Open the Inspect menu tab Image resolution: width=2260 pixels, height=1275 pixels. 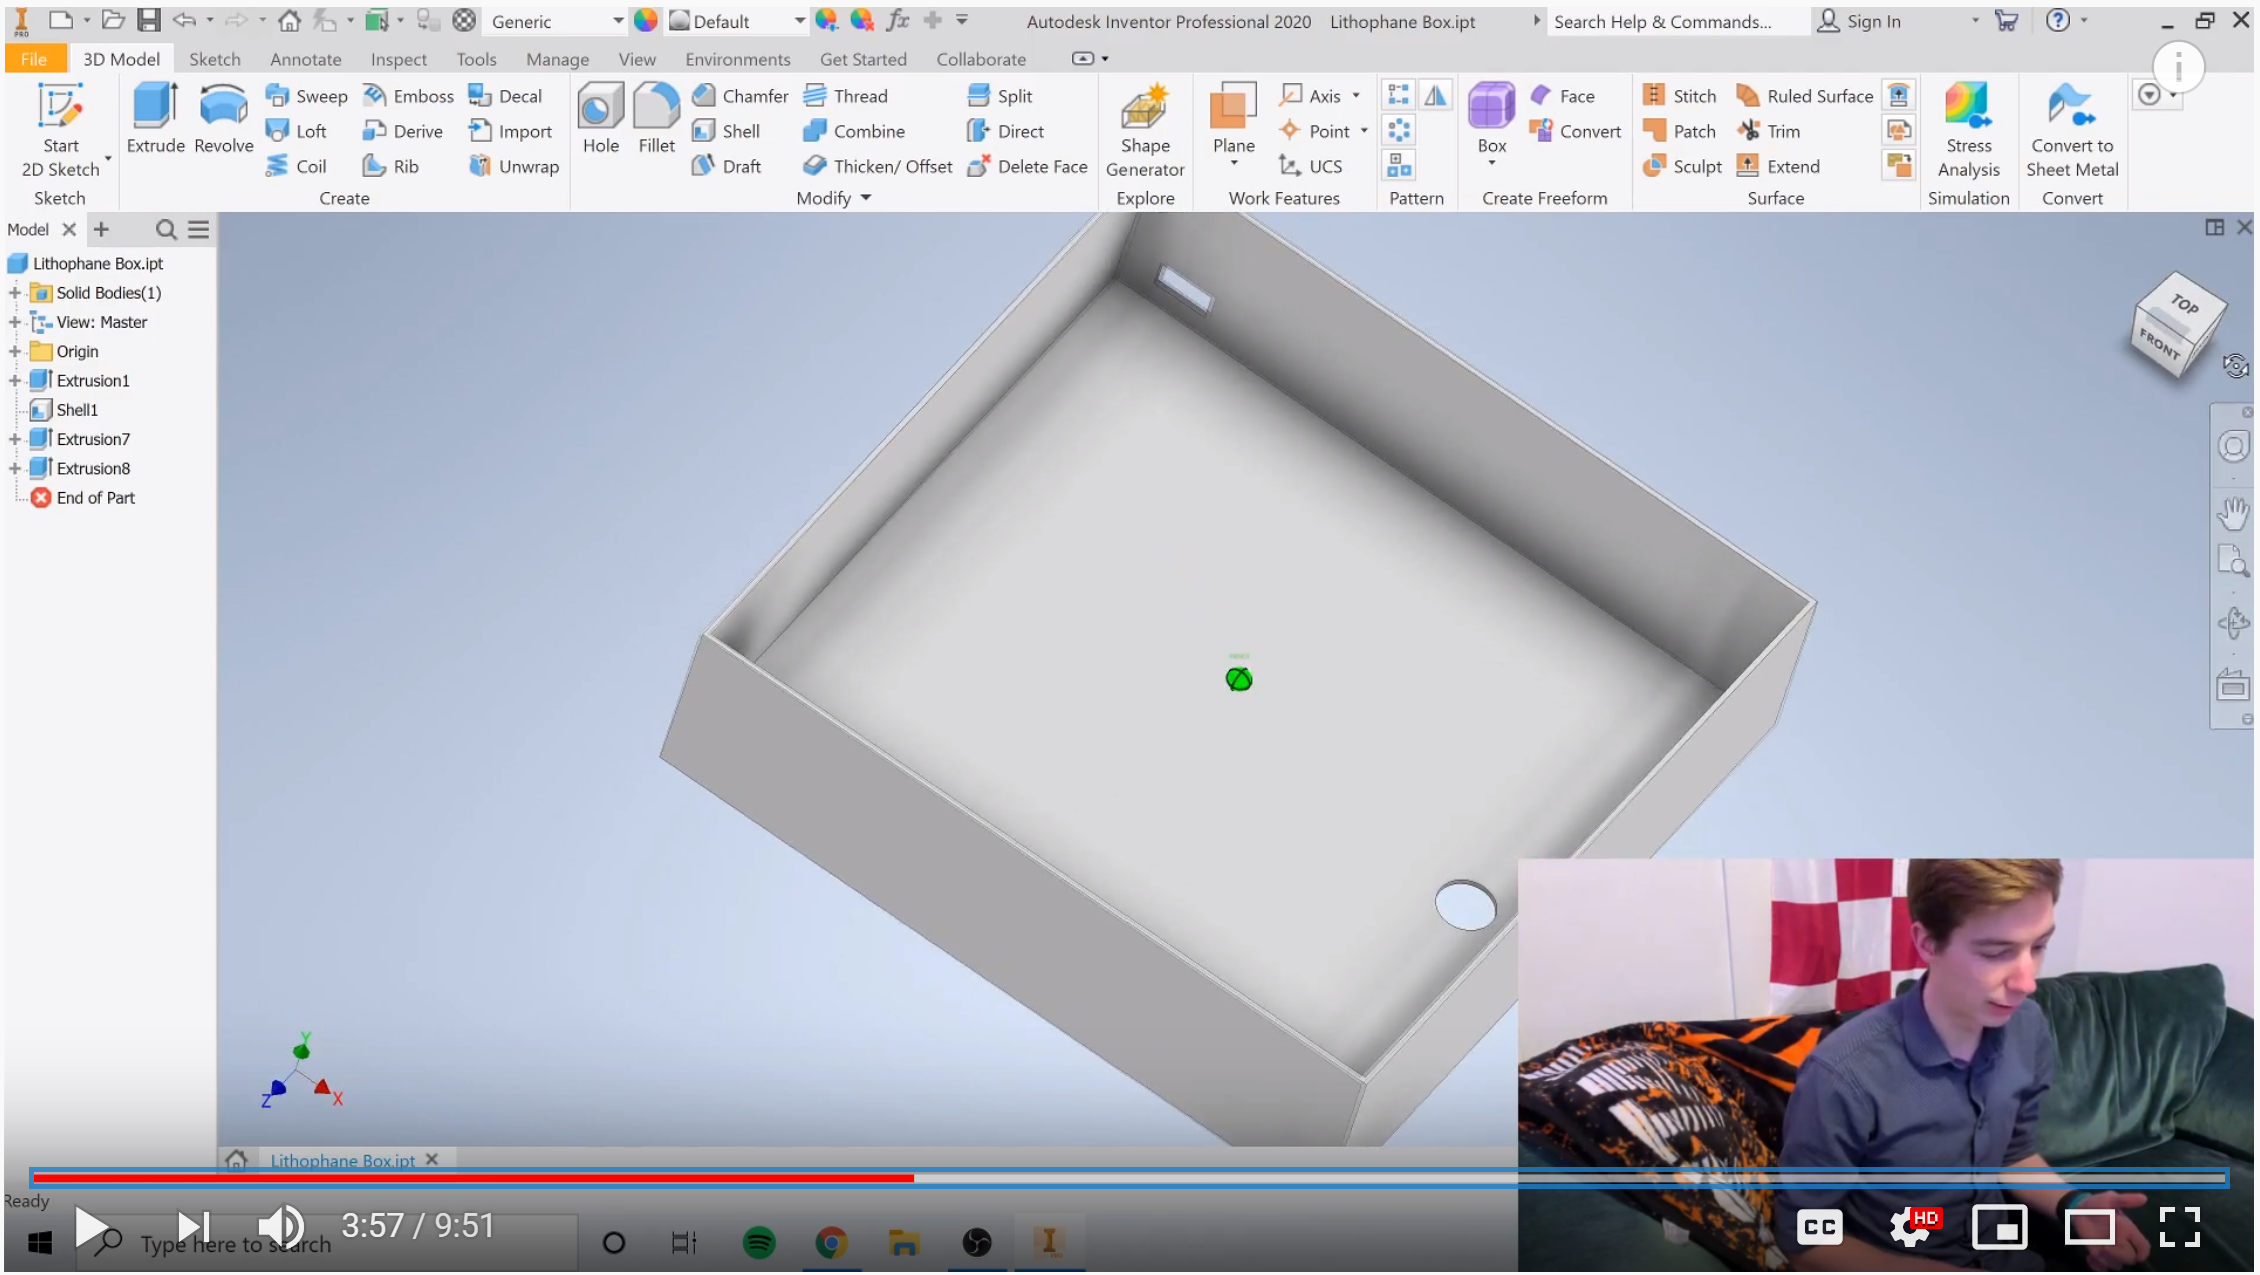[x=398, y=59]
